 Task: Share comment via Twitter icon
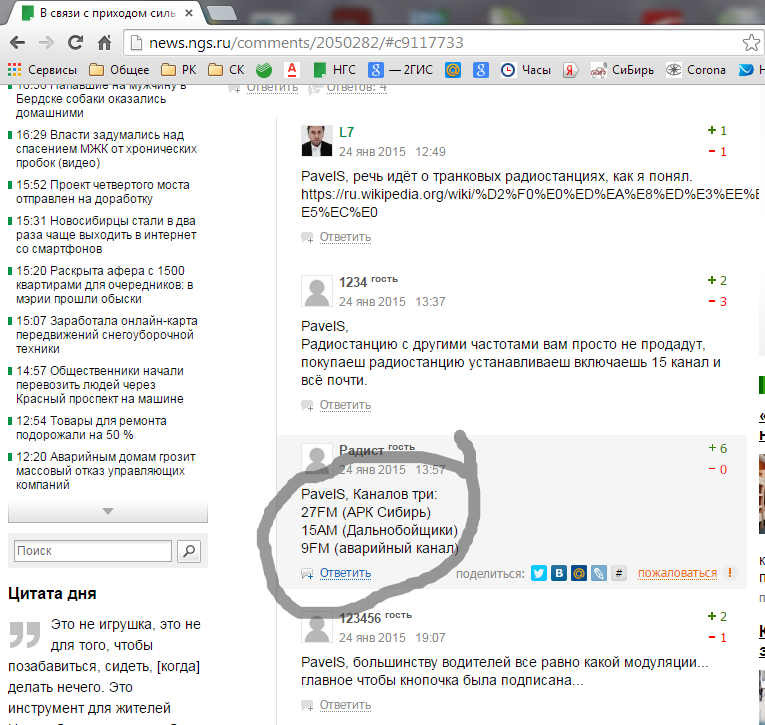tap(539, 573)
